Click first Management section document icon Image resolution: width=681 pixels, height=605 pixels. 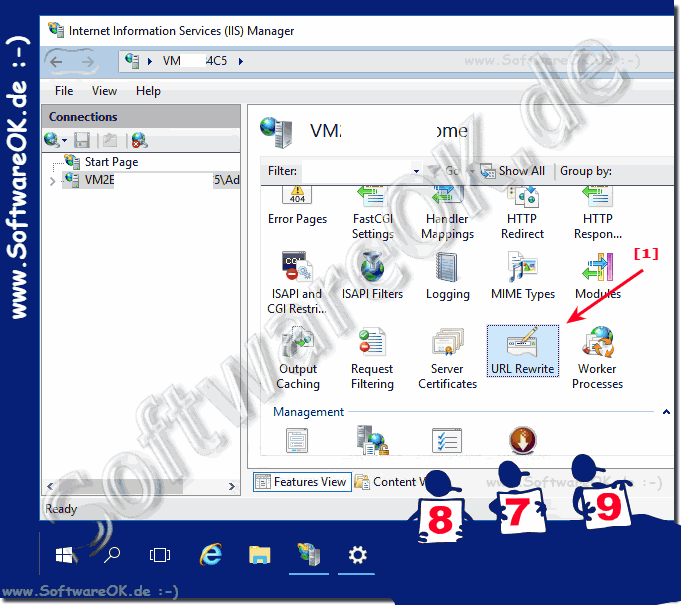coord(297,440)
